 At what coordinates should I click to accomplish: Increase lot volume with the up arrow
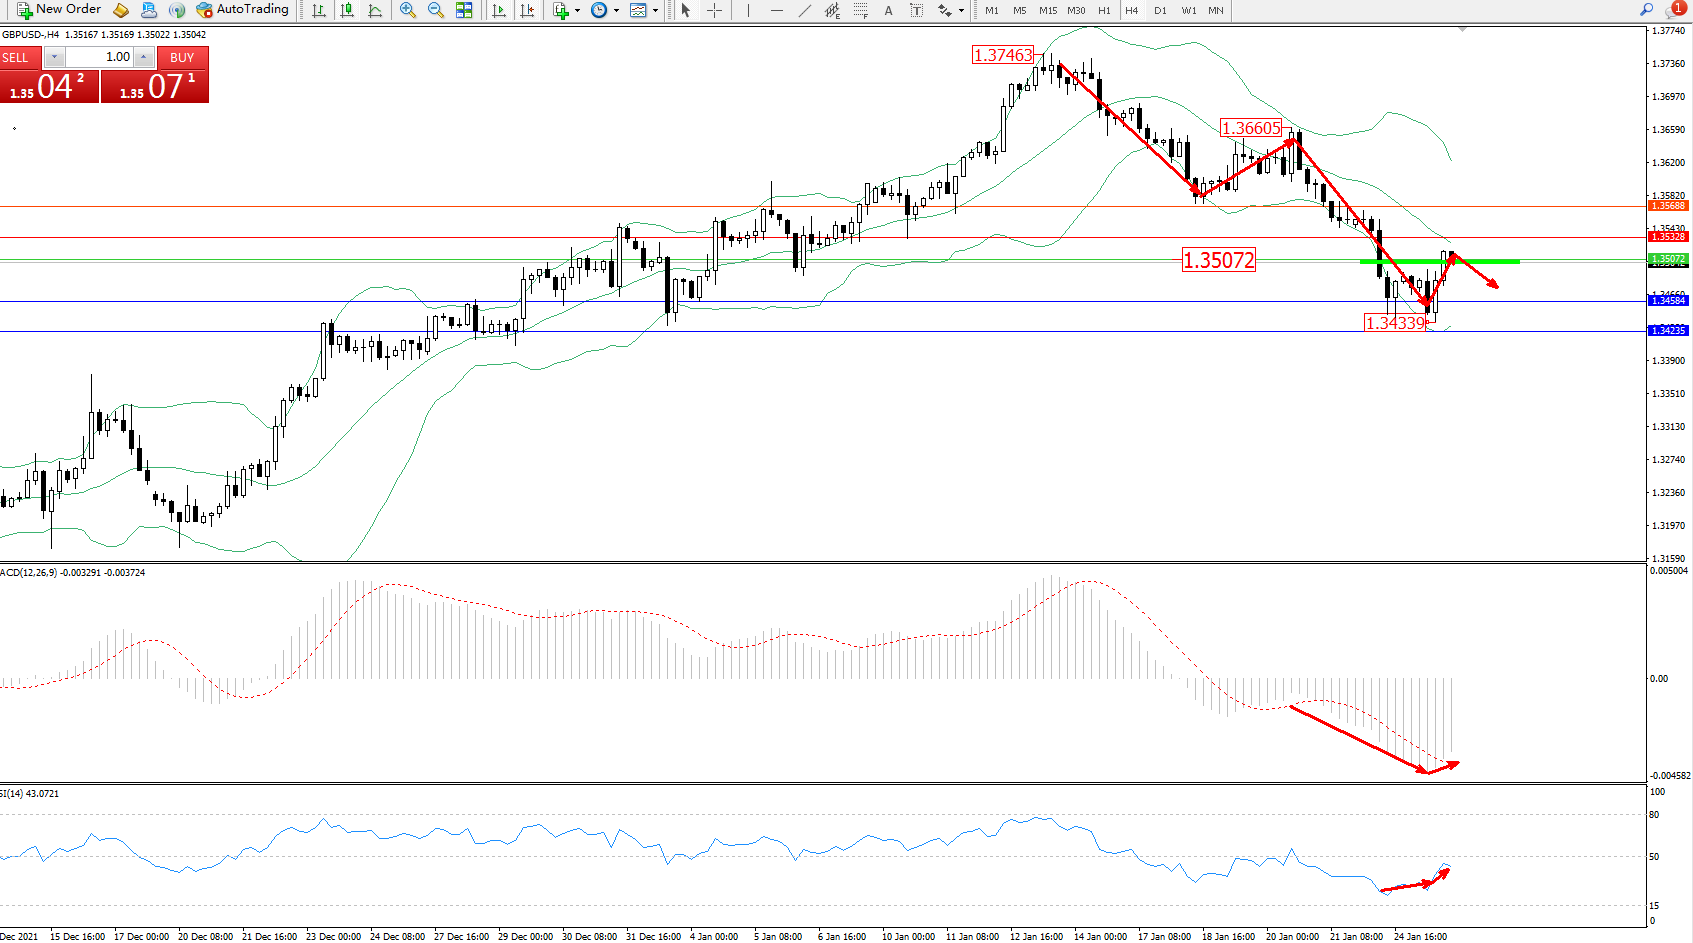144,57
